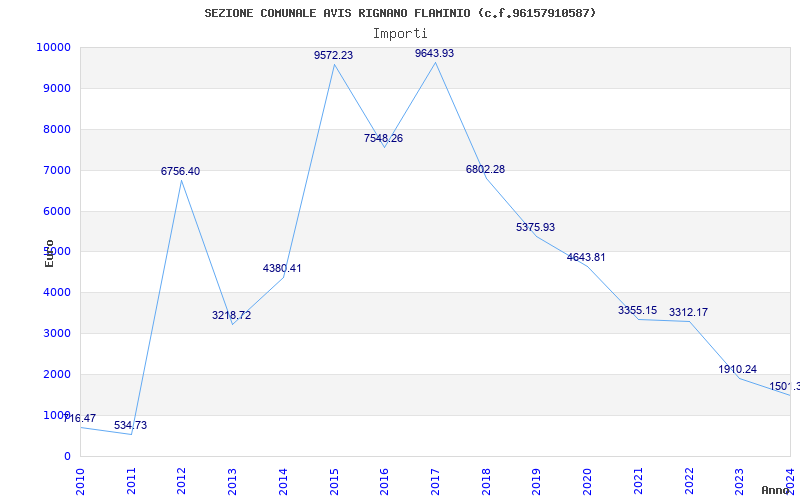The width and height of the screenshot is (800, 500).
Task: Select the data label 6756.40
Action: click(181, 171)
